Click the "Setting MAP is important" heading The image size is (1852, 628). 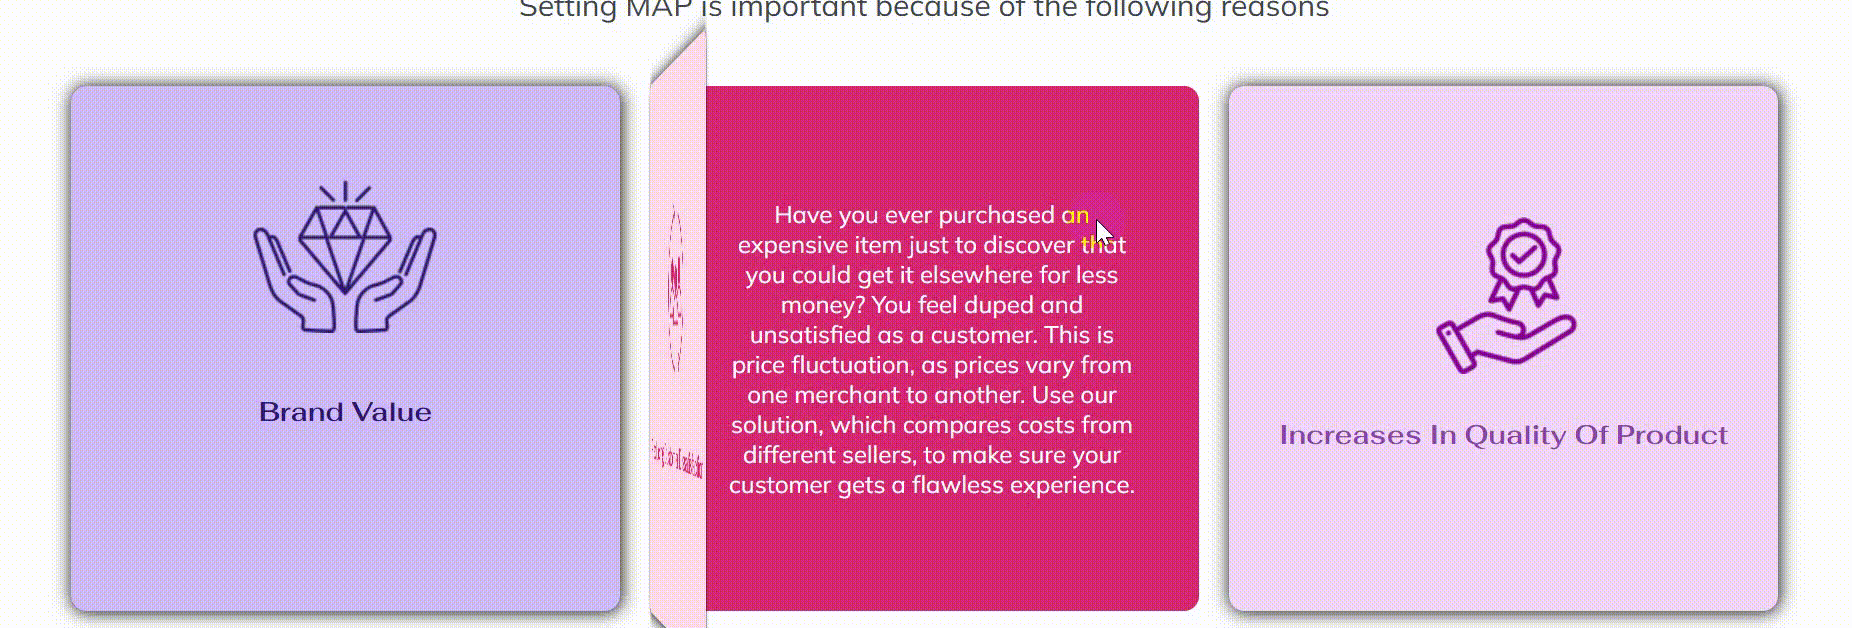click(x=924, y=10)
